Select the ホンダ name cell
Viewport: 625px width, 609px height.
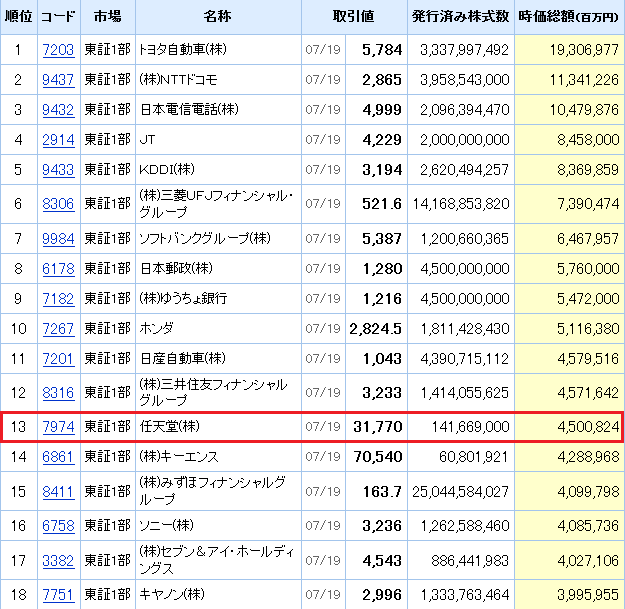(x=218, y=329)
